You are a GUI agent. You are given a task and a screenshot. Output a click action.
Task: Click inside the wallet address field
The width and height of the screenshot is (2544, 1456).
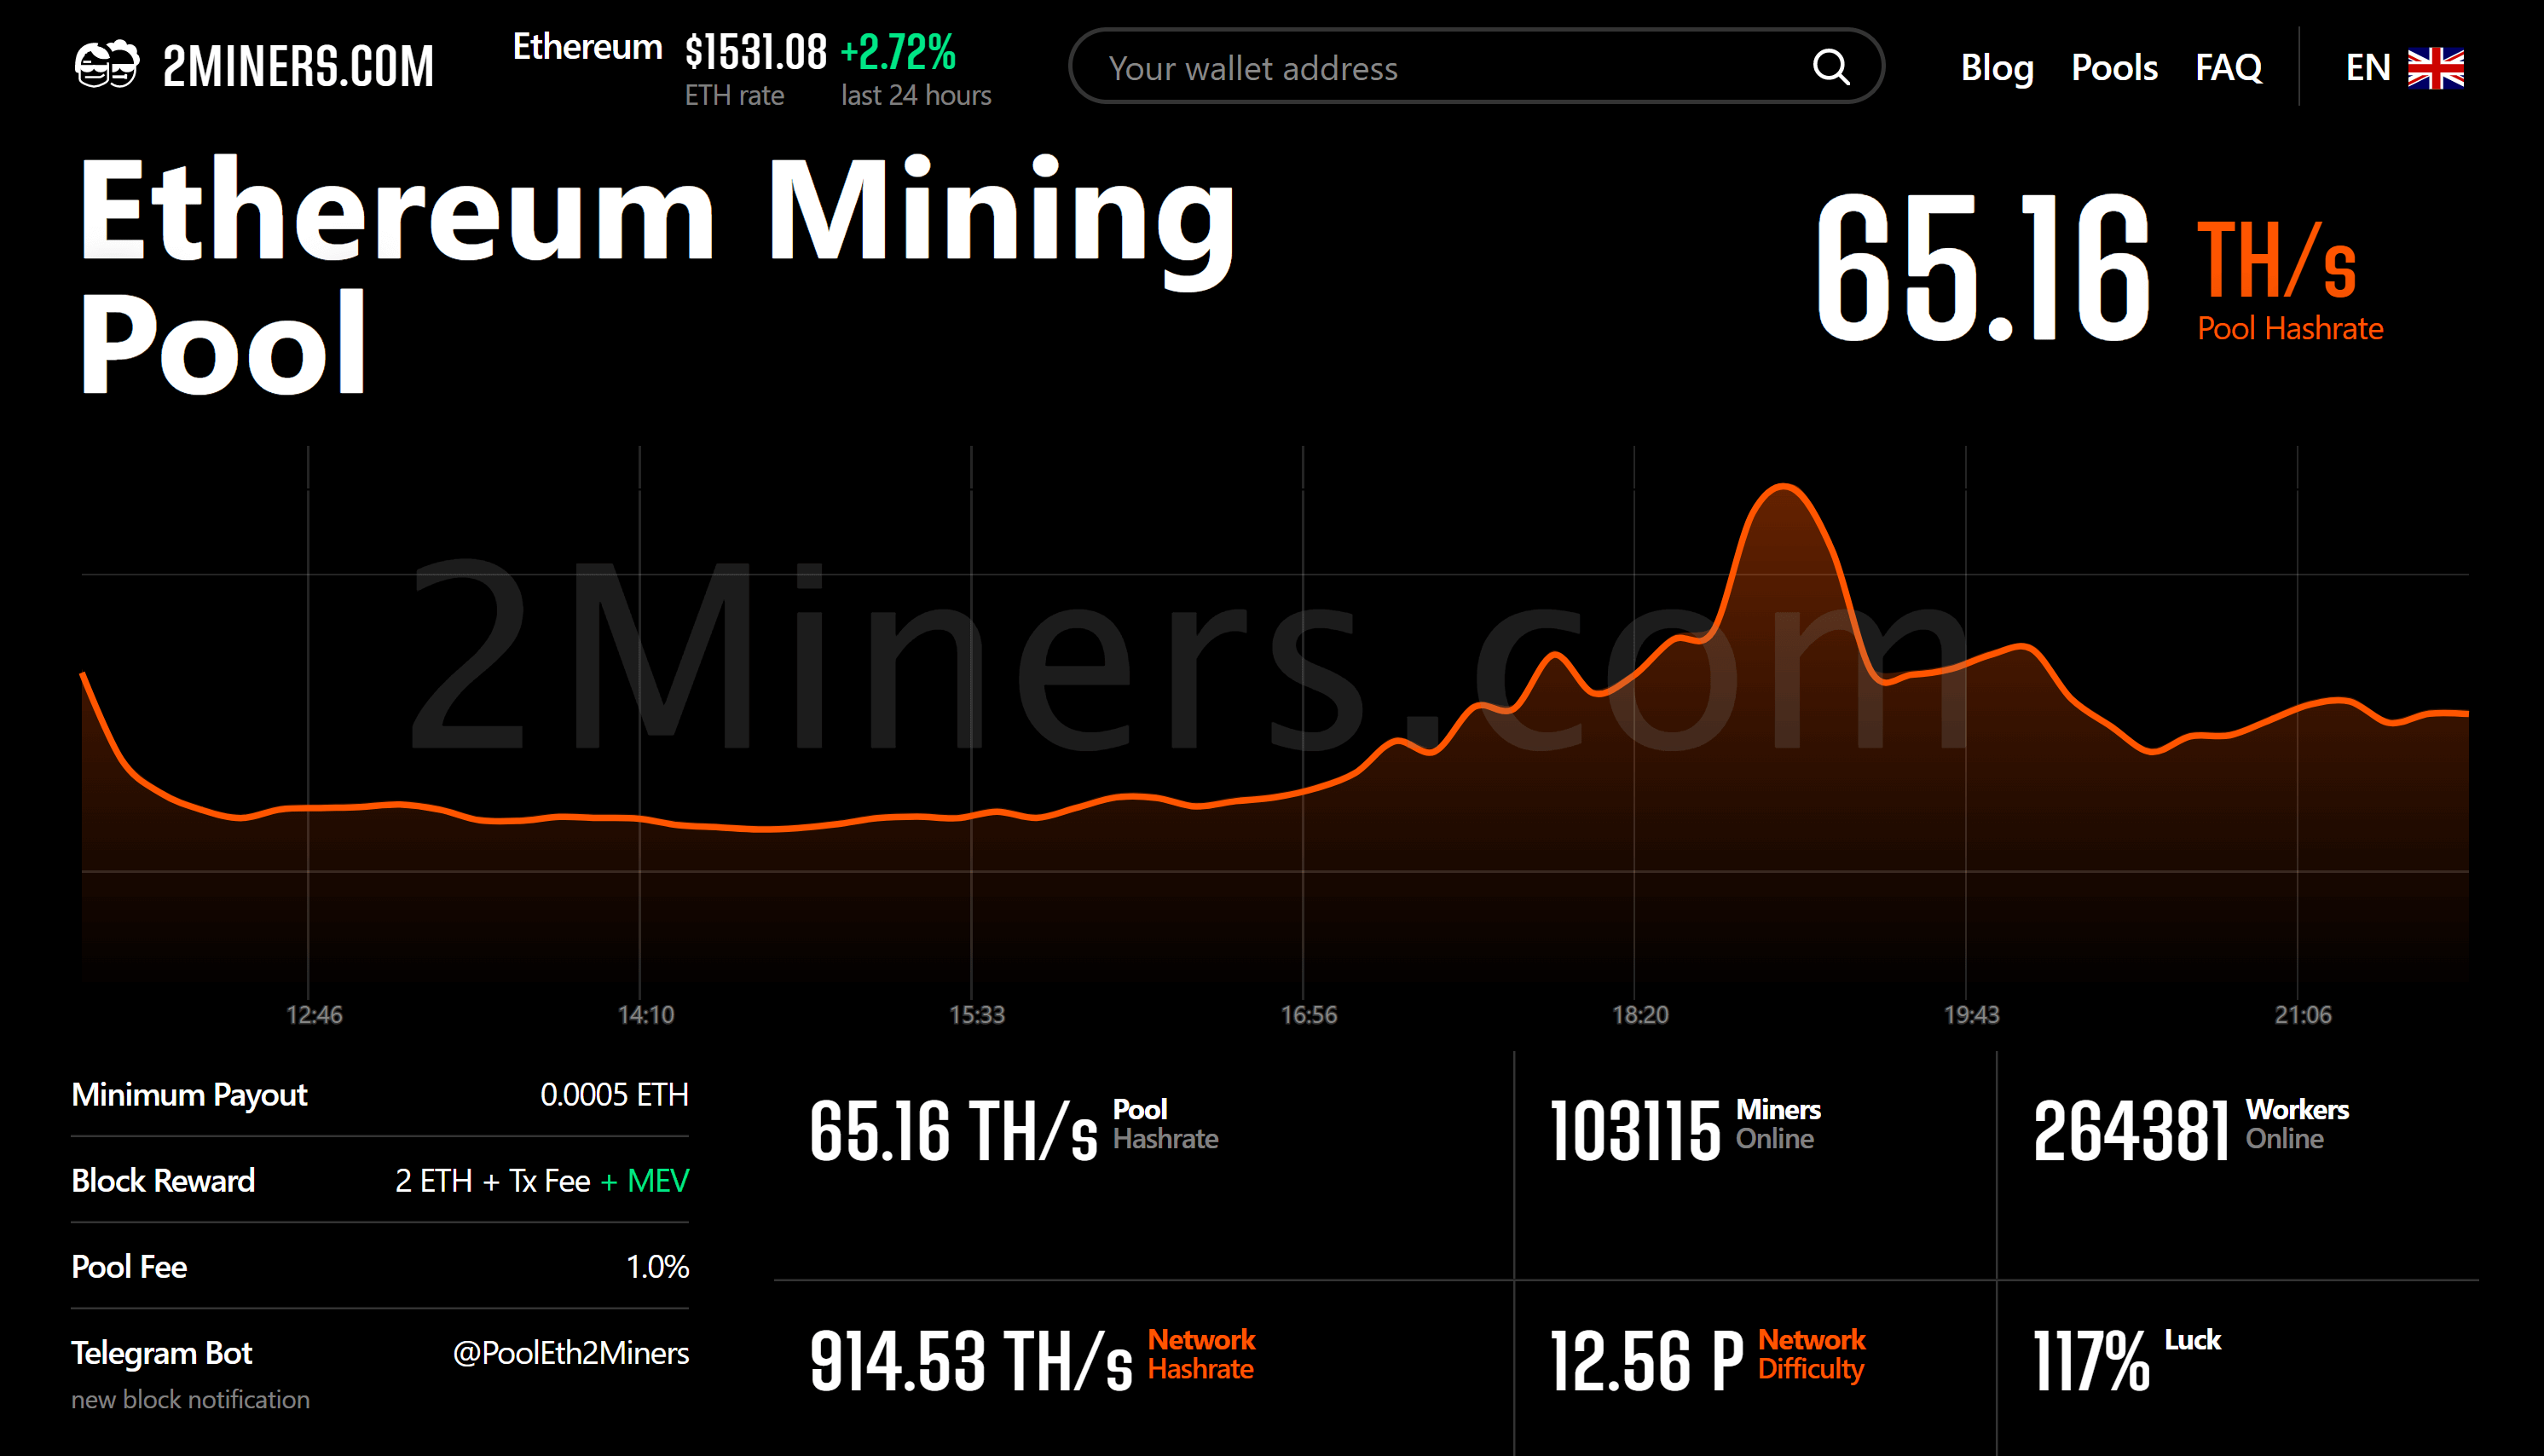pyautogui.click(x=1400, y=67)
